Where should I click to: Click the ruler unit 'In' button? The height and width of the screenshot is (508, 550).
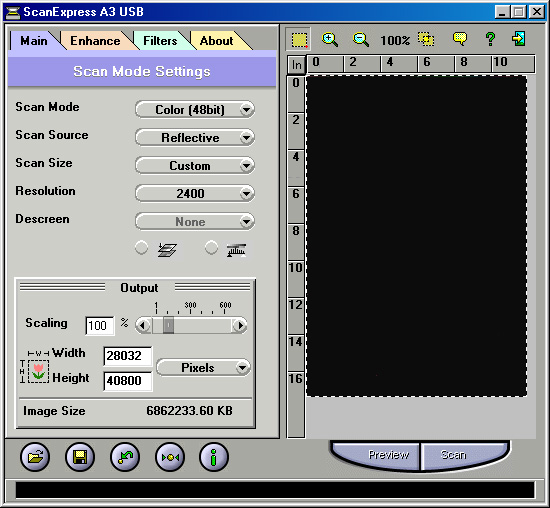click(x=297, y=65)
